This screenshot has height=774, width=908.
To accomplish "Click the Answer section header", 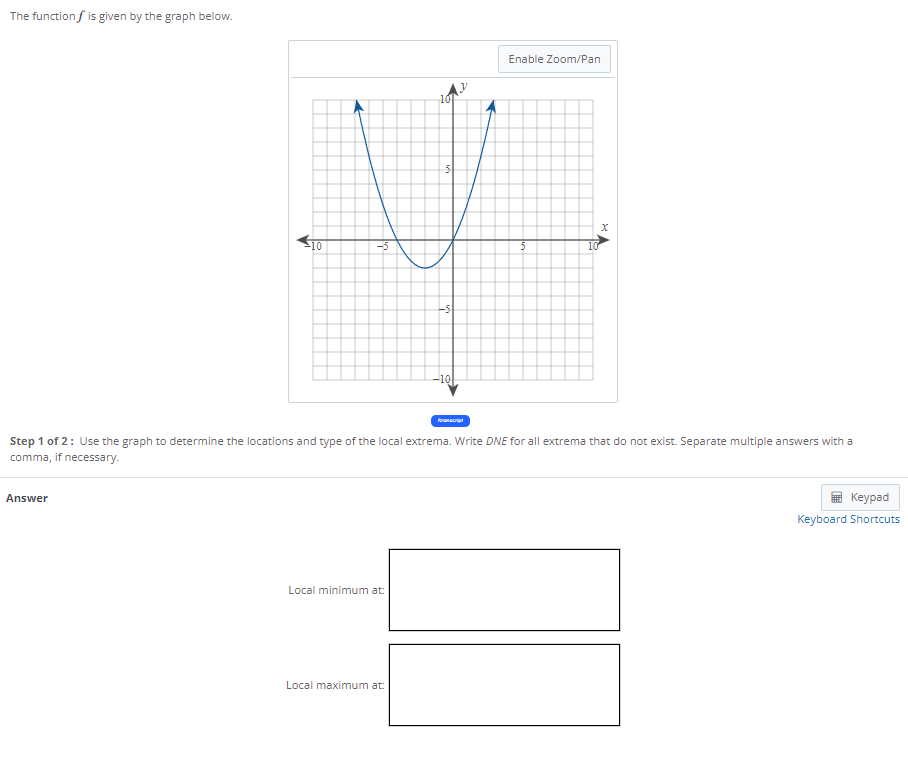I will [27, 497].
